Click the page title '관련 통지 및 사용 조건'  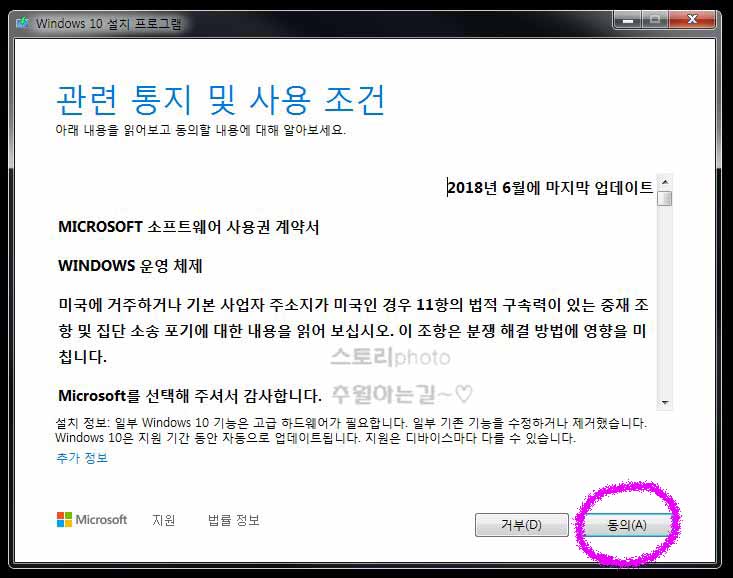pyautogui.click(x=220, y=100)
